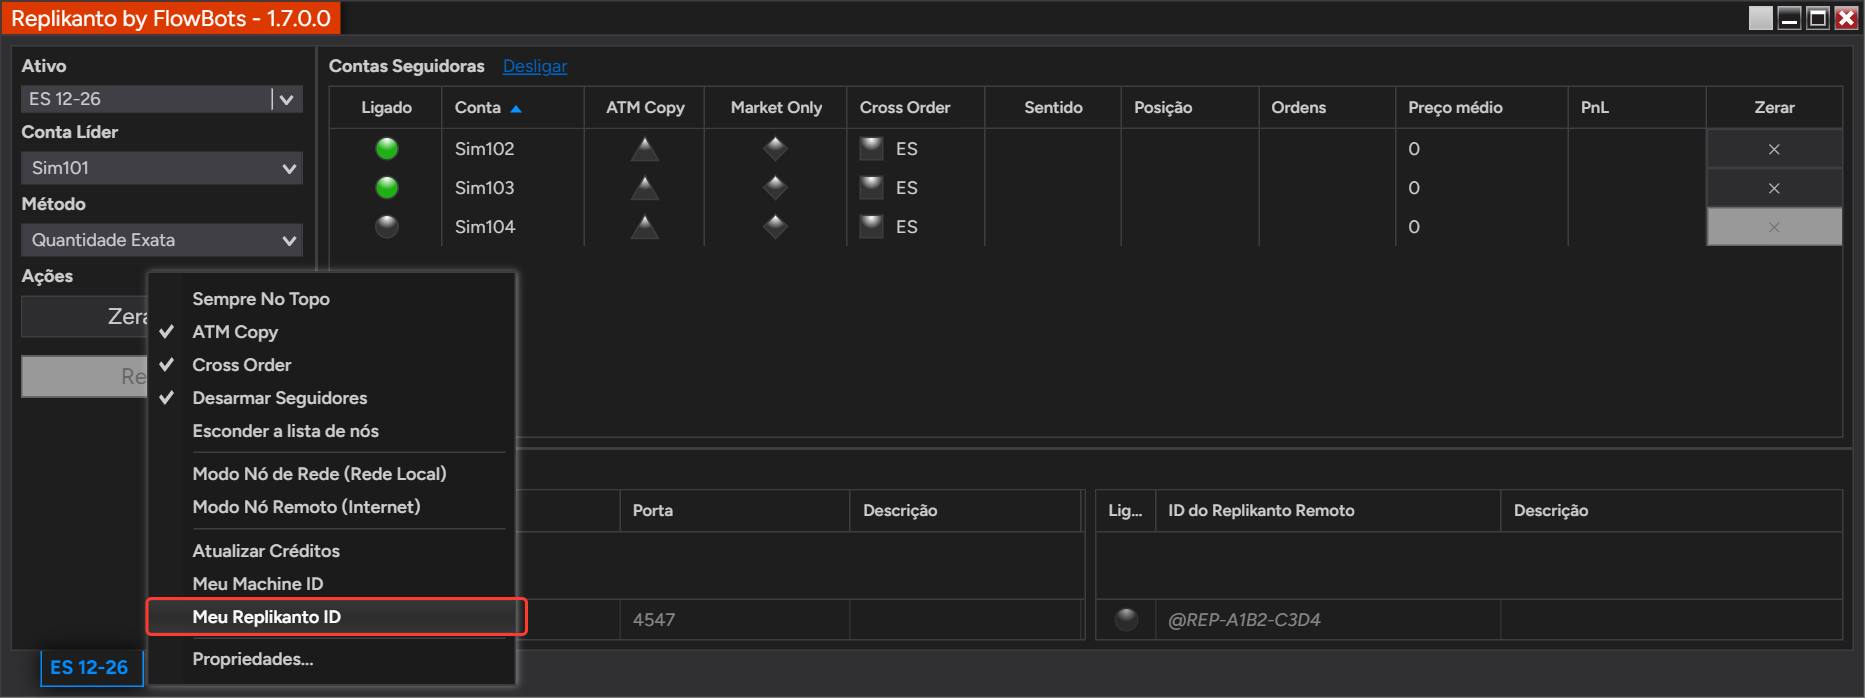Click the Zerar column header
Image resolution: width=1865 pixels, height=698 pixels.
[x=1774, y=107]
